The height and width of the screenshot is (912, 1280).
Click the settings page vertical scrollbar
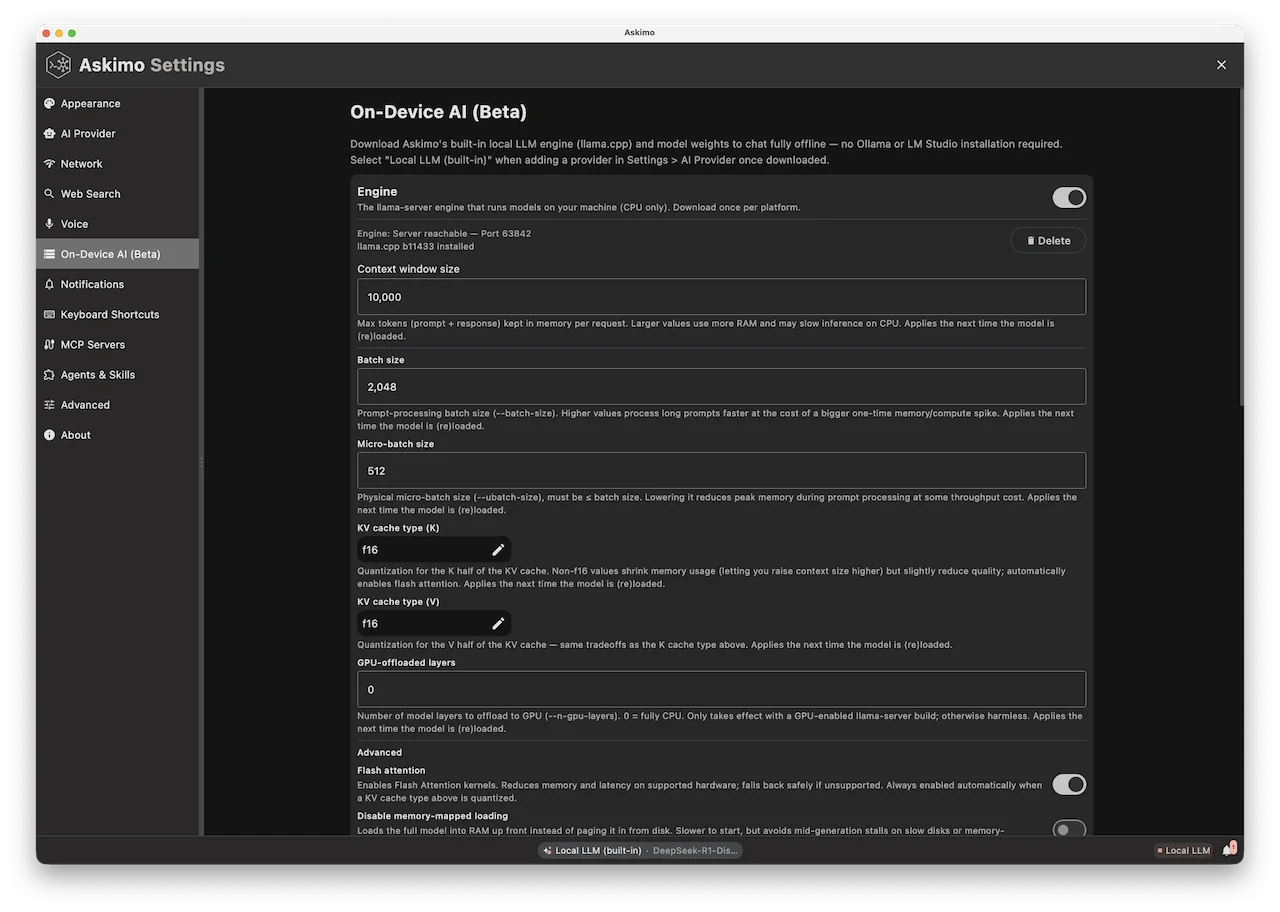coord(1241,248)
